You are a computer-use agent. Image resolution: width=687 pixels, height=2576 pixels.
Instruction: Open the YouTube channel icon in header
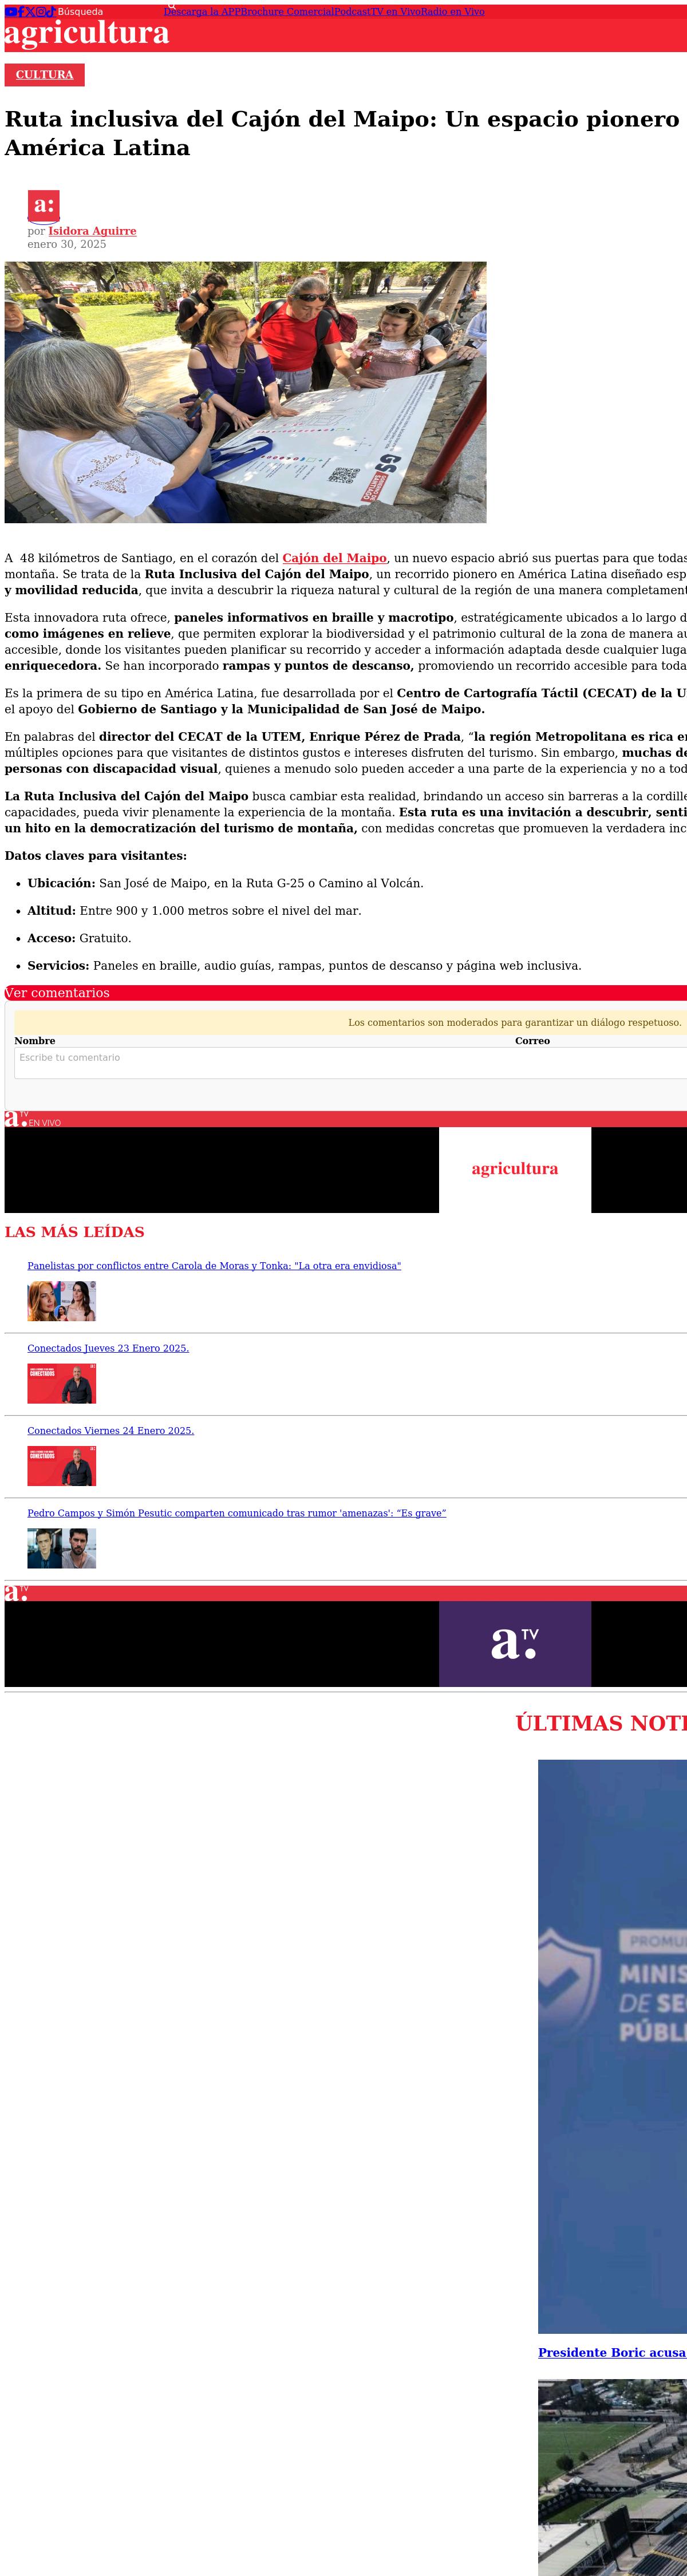pos(11,12)
